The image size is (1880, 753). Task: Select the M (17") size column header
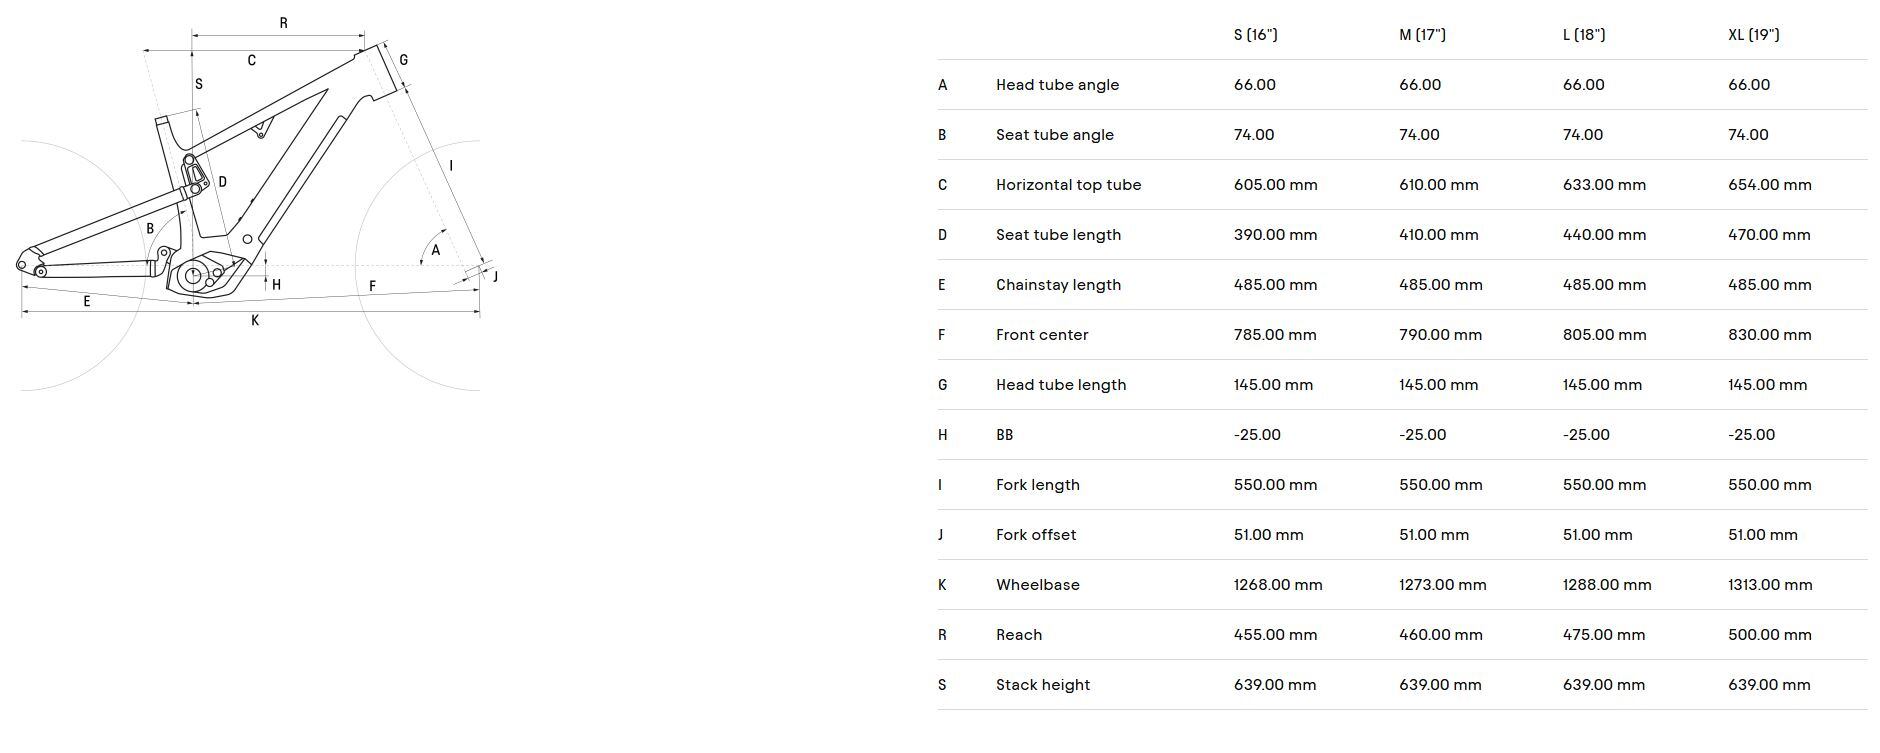point(1422,35)
